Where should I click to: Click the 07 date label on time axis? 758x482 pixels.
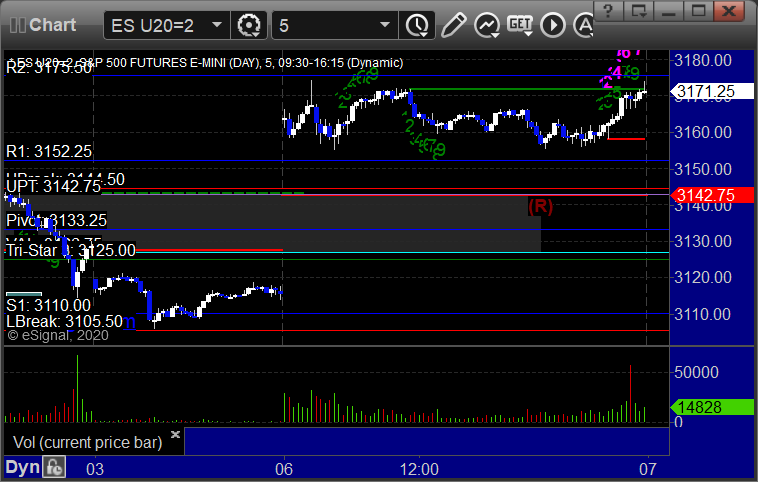point(648,469)
